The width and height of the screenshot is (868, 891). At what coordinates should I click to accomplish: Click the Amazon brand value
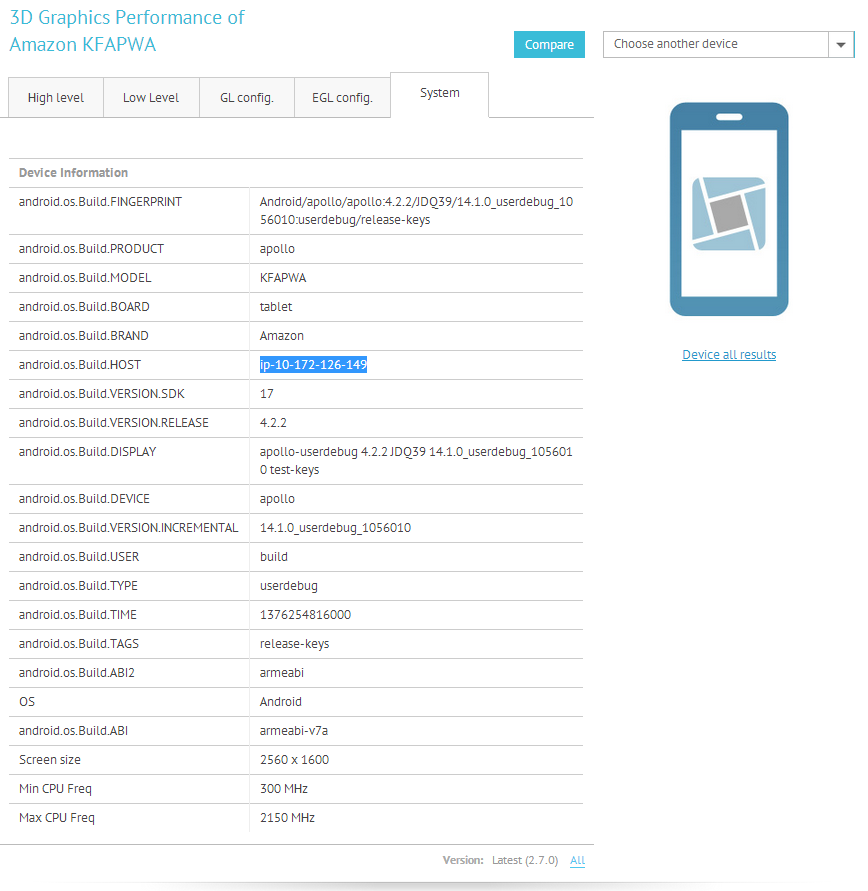(282, 336)
